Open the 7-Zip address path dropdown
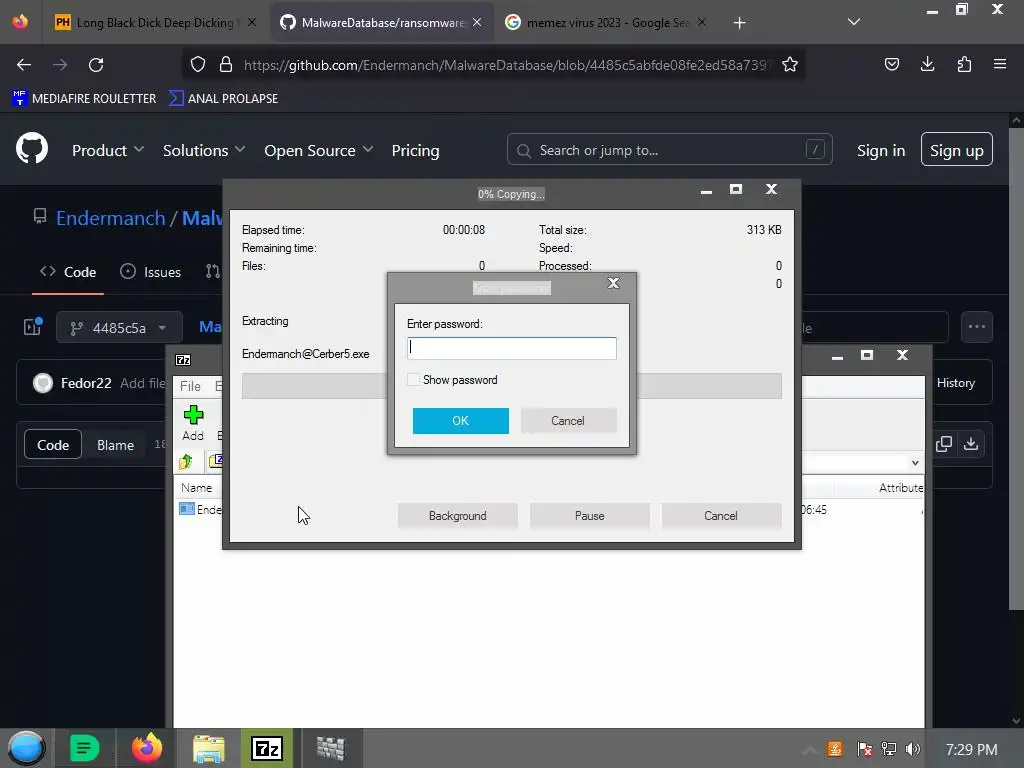The image size is (1024, 768). pyautogui.click(x=915, y=463)
